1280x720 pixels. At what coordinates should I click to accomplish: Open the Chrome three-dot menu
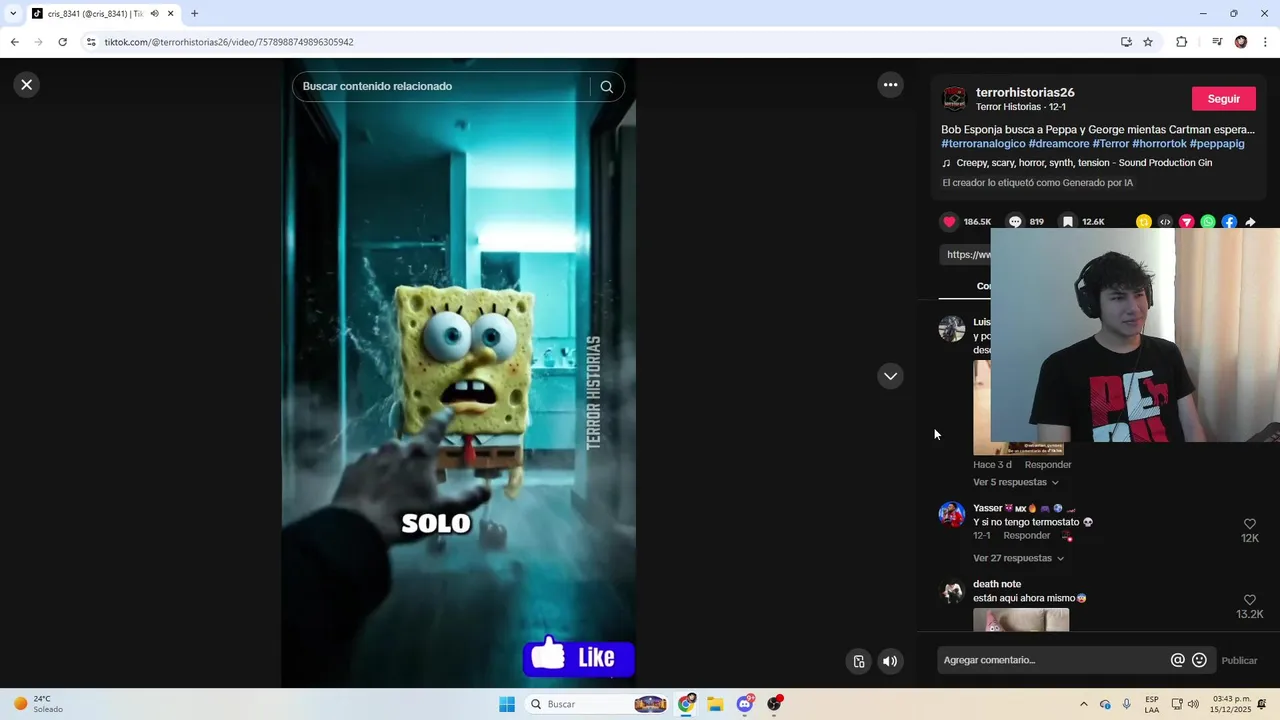pyautogui.click(x=1265, y=42)
